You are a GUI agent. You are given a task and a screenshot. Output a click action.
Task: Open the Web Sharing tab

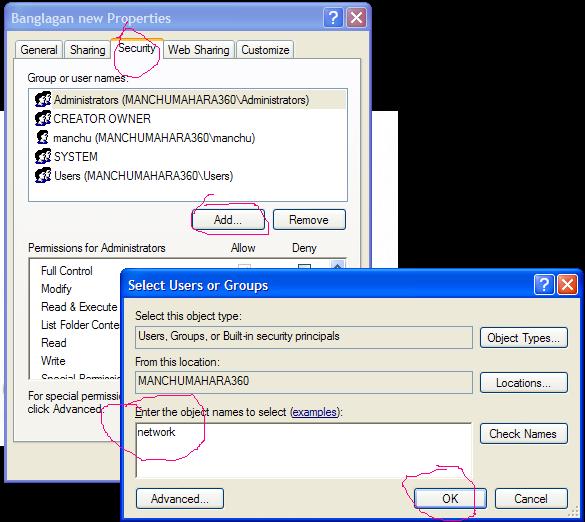[198, 50]
